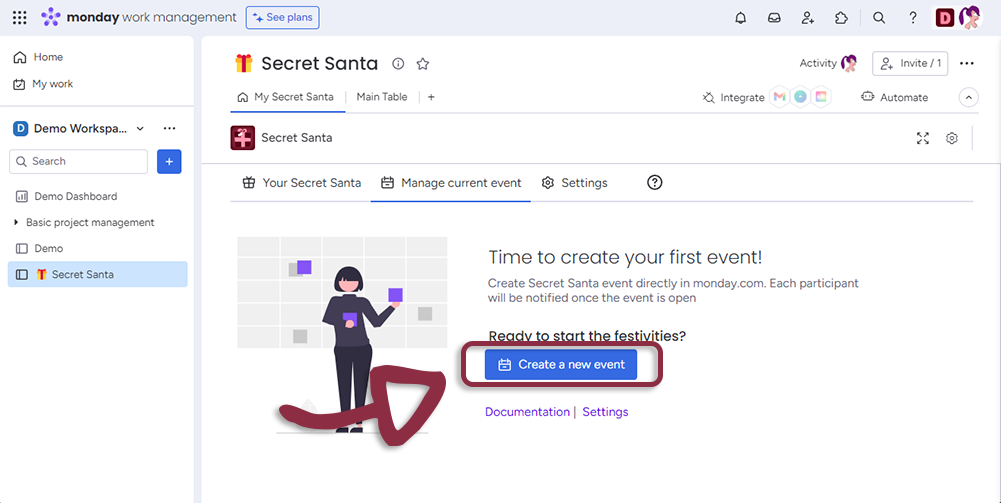The height and width of the screenshot is (503, 1001).
Task: Collapse the board header chevron
Action: pyautogui.click(x=968, y=97)
